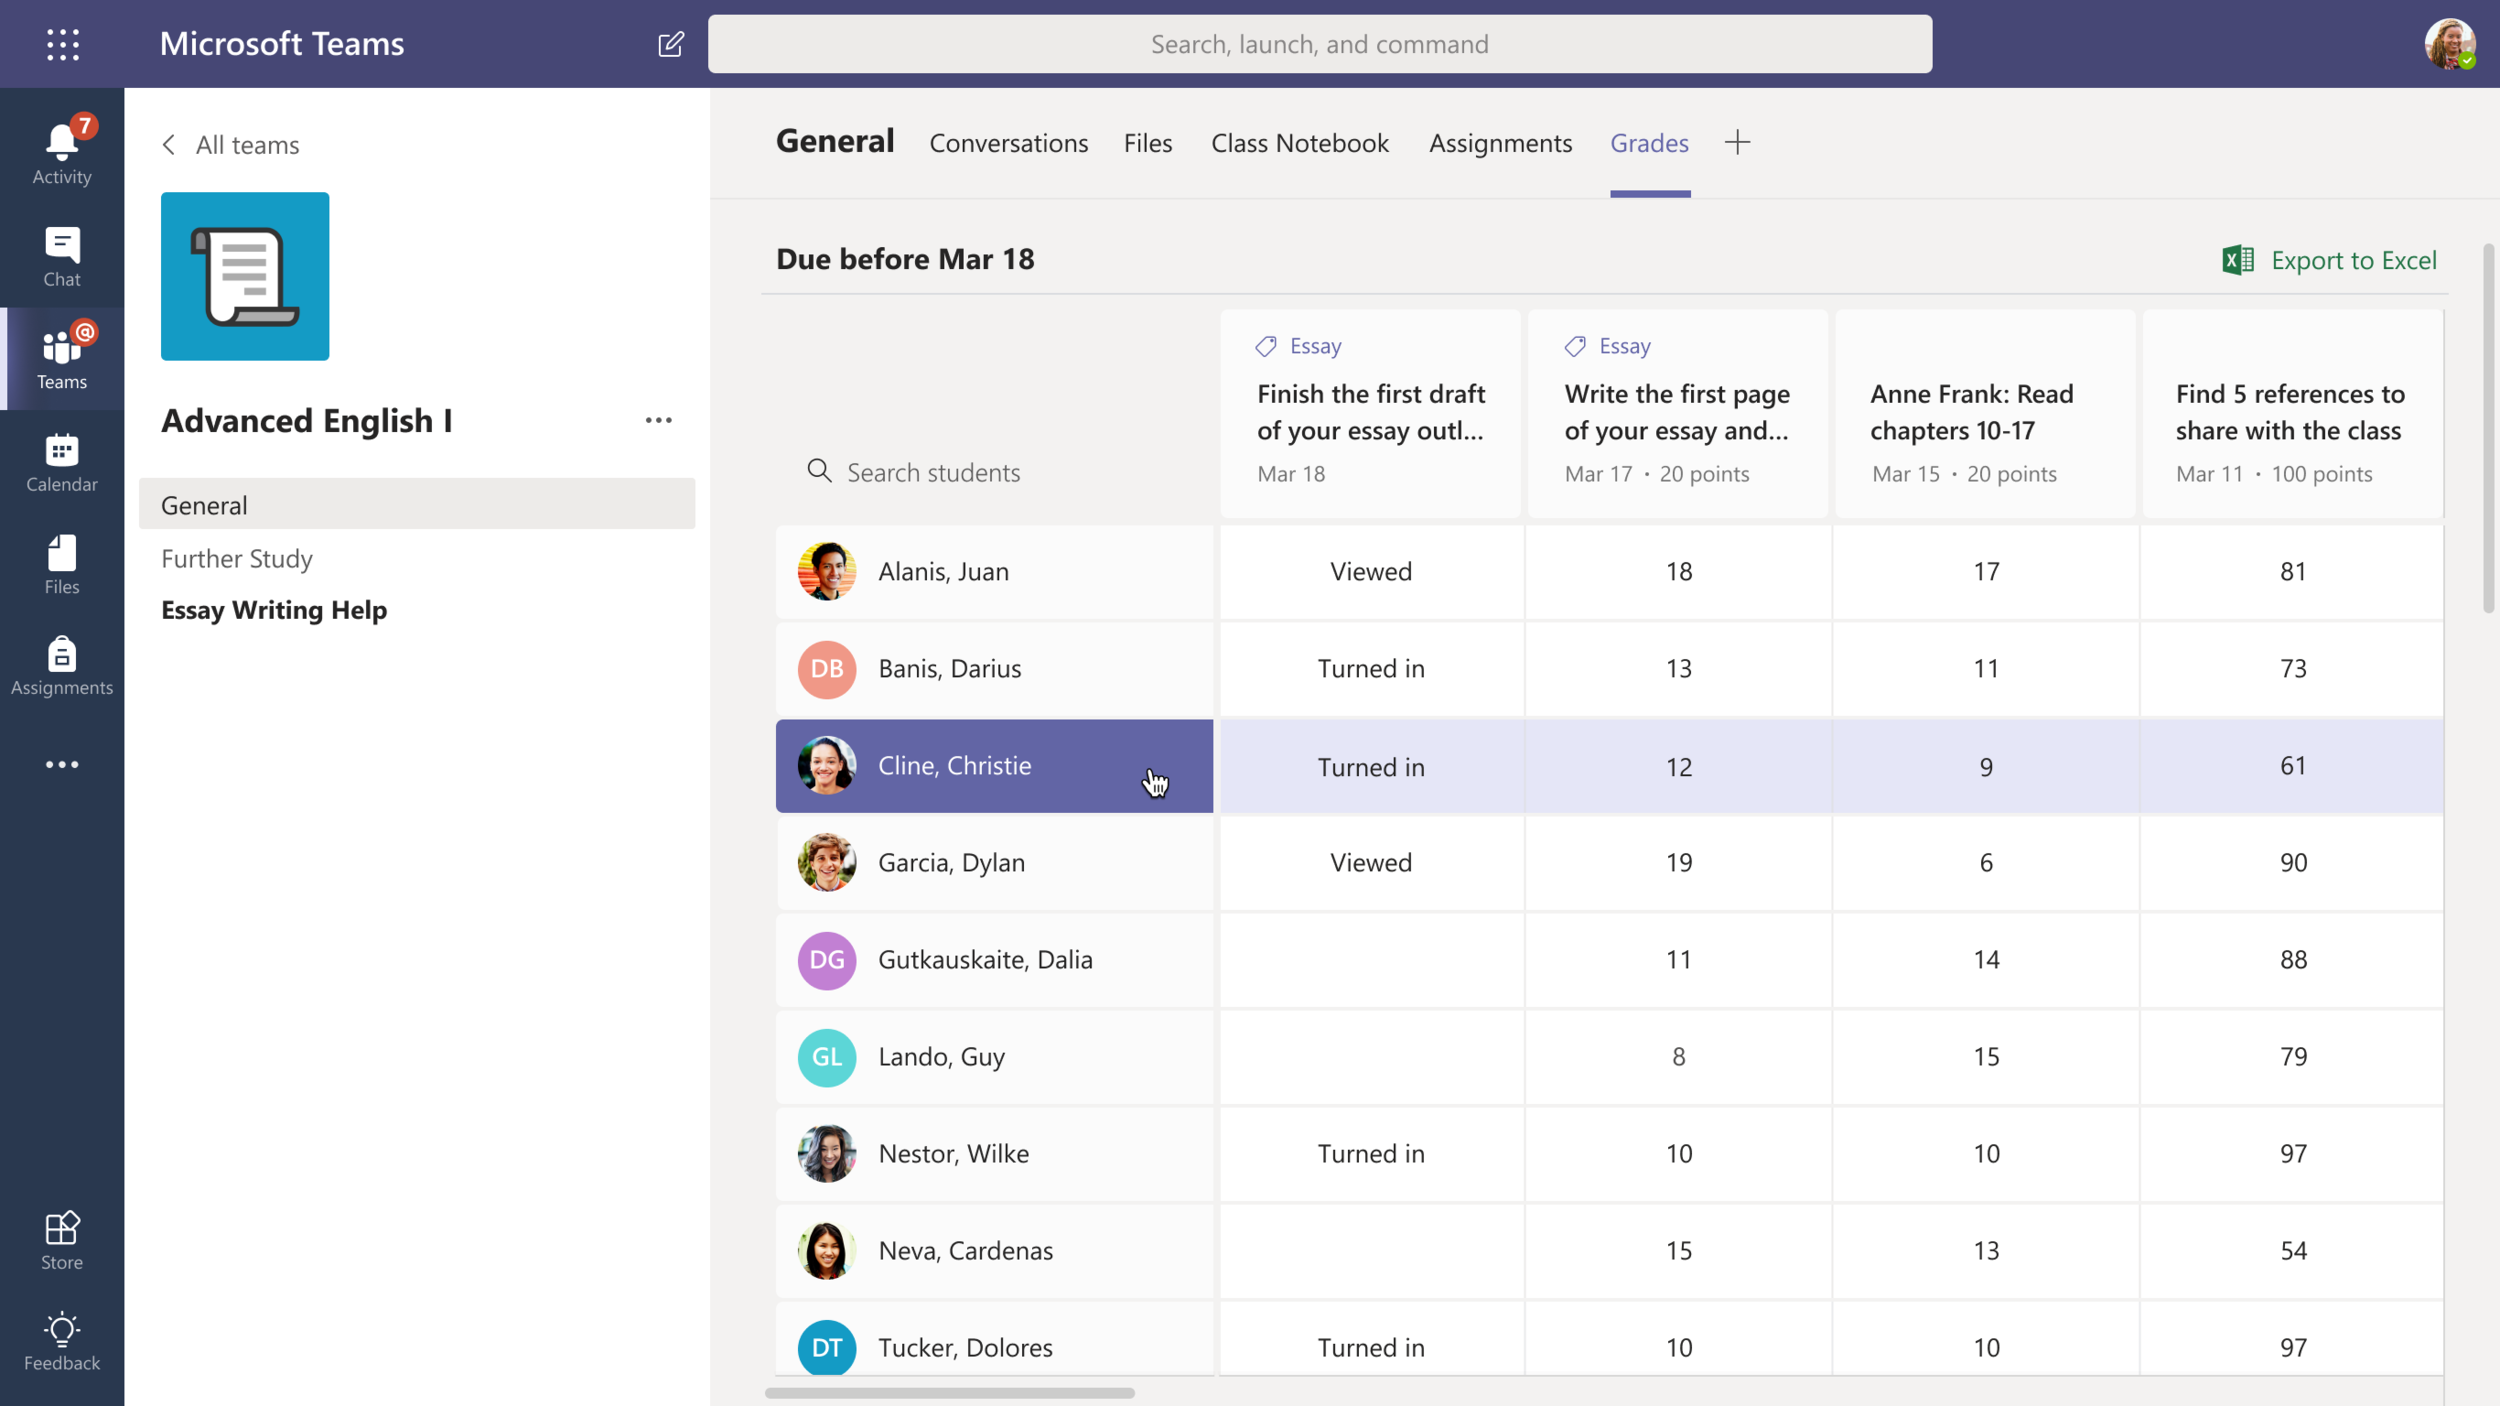Image resolution: width=2500 pixels, height=1406 pixels.
Task: Click the new chat compose icon
Action: pos(670,44)
